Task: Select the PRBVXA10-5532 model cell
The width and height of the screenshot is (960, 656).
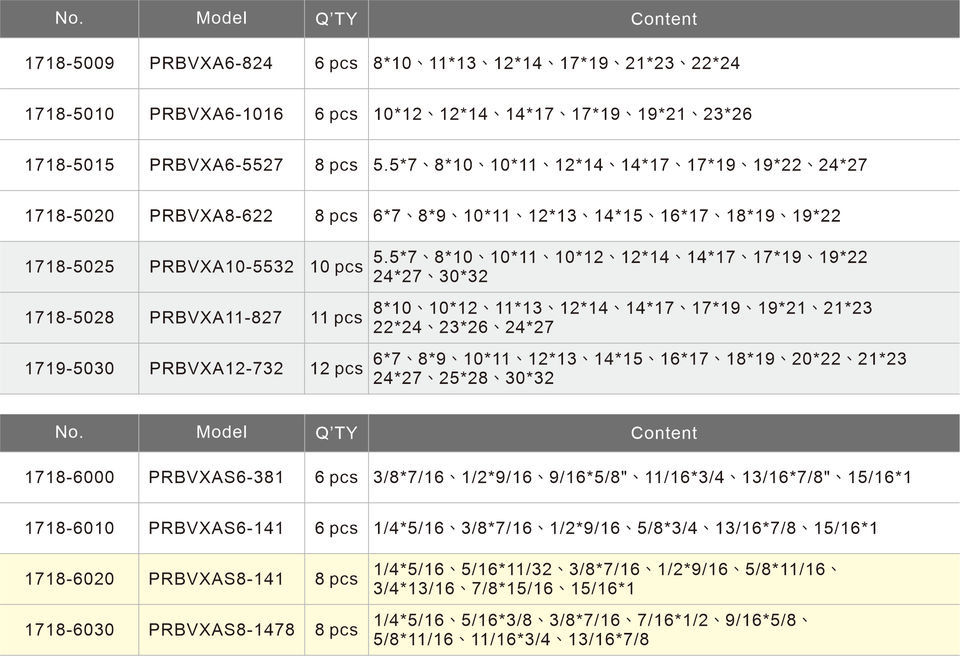Action: (x=221, y=267)
